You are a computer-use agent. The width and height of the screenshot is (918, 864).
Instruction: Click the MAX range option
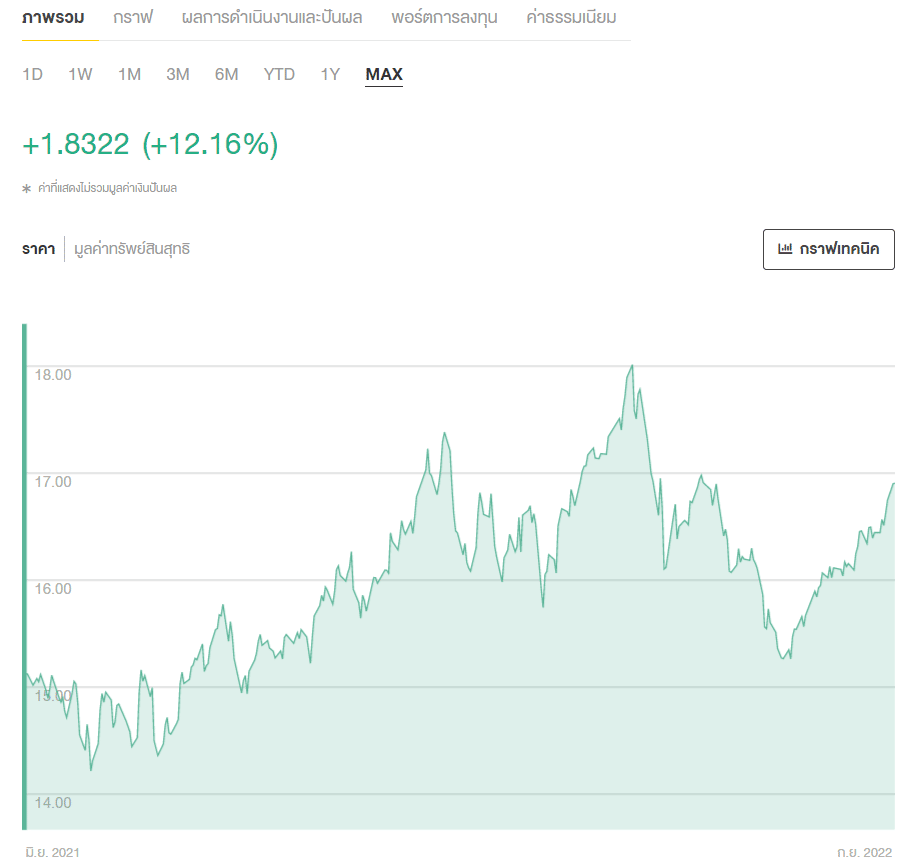tap(384, 75)
